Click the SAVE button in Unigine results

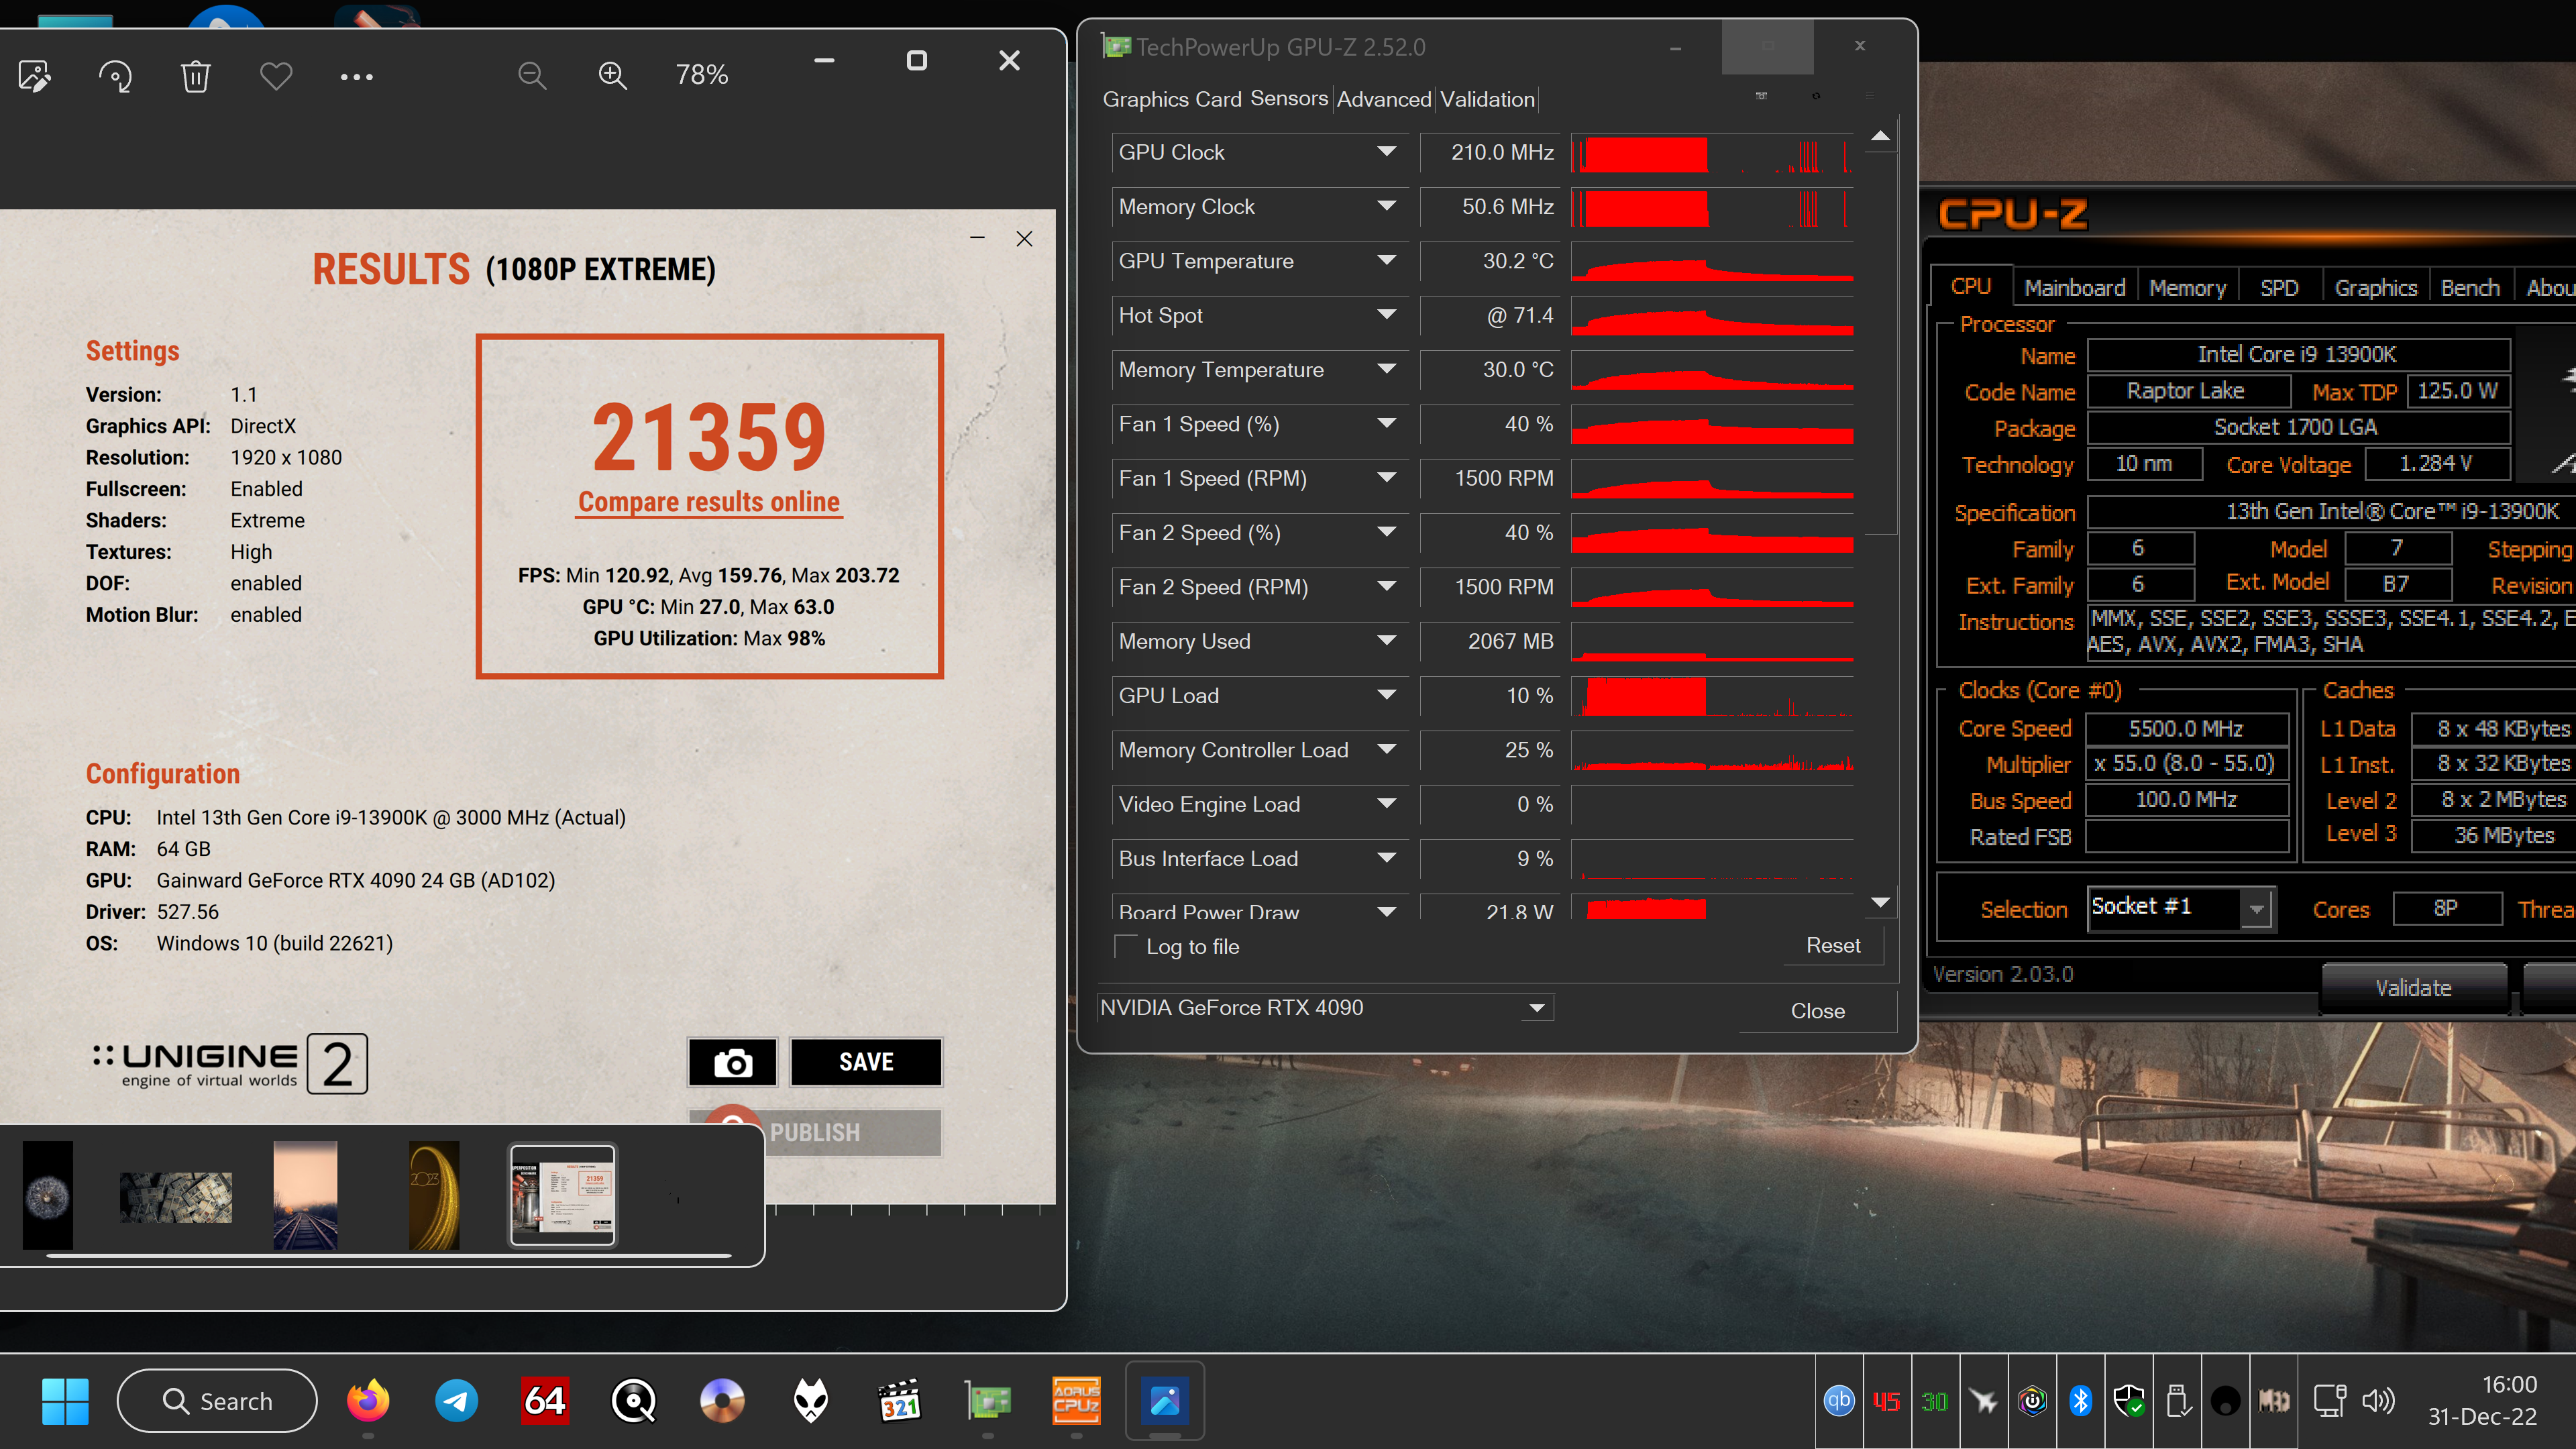(x=866, y=1062)
